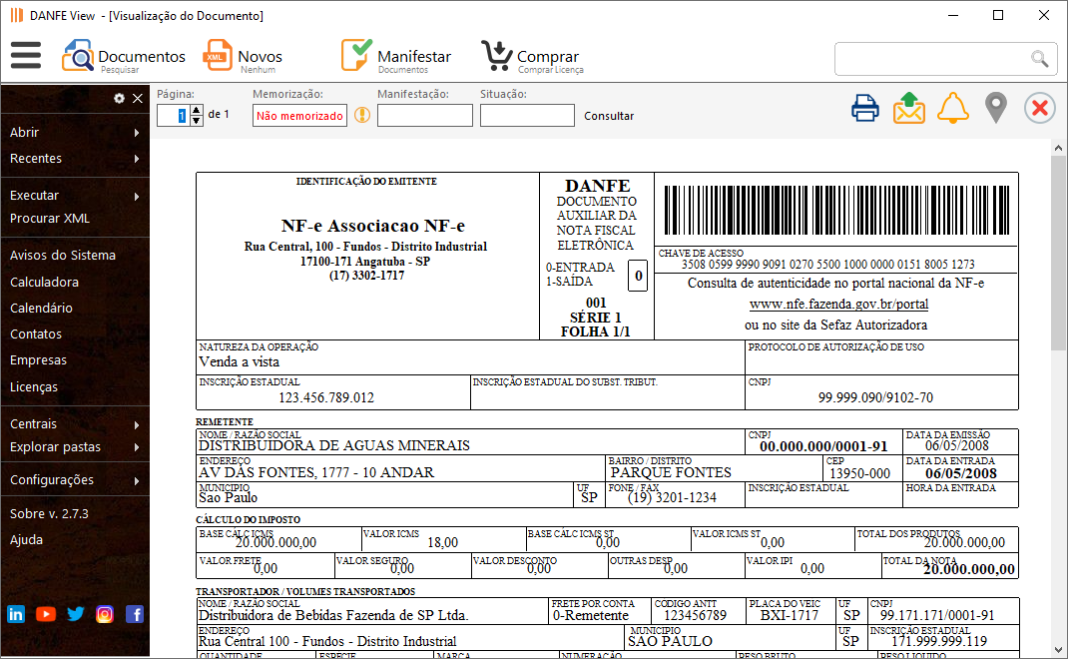Click the sidebar settings gear icon
Screen dimensions: 1068x659
119,98
